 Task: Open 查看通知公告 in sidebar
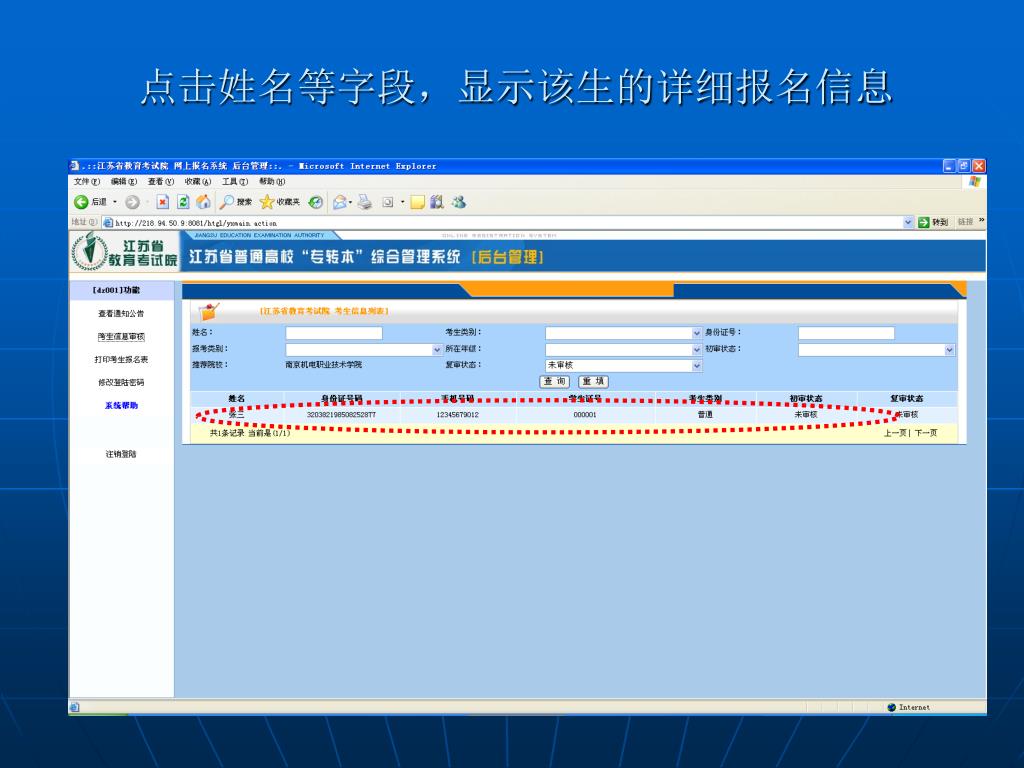pyautogui.click(x=121, y=313)
